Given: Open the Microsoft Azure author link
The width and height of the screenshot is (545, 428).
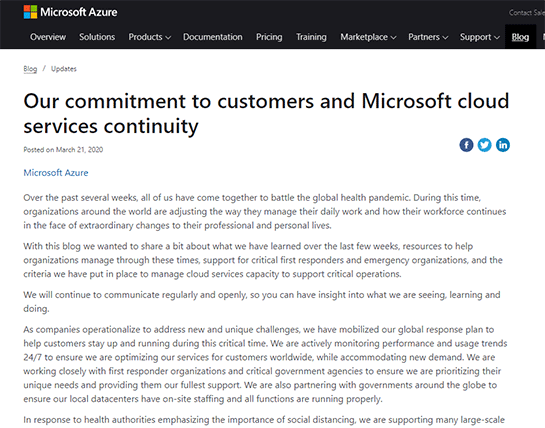Looking at the screenshot, I should [x=56, y=173].
